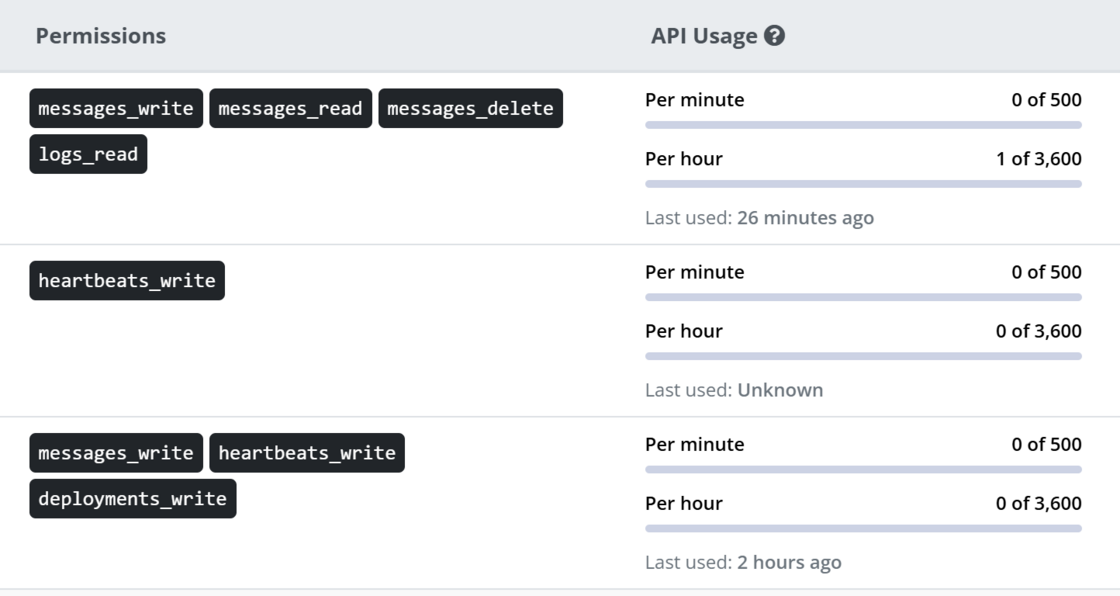
Task: Click messages_write tag beside deployments_write row
Action: [116, 453]
